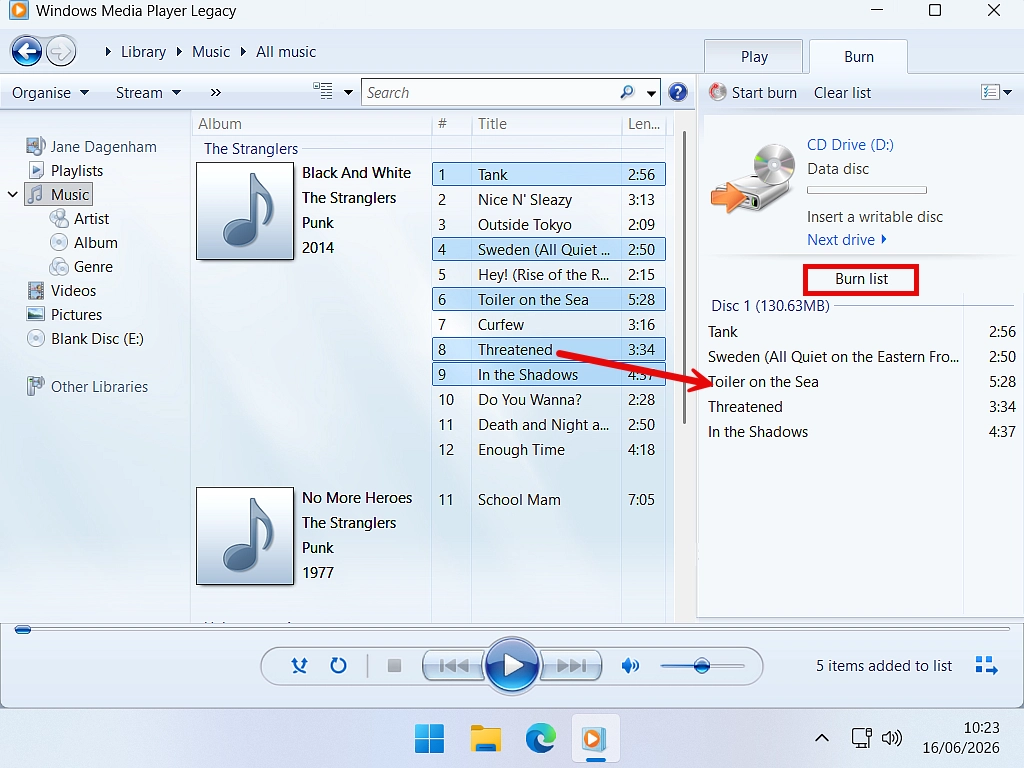Toggle repeat playback
Image resolution: width=1024 pixels, height=768 pixels.
(338, 665)
